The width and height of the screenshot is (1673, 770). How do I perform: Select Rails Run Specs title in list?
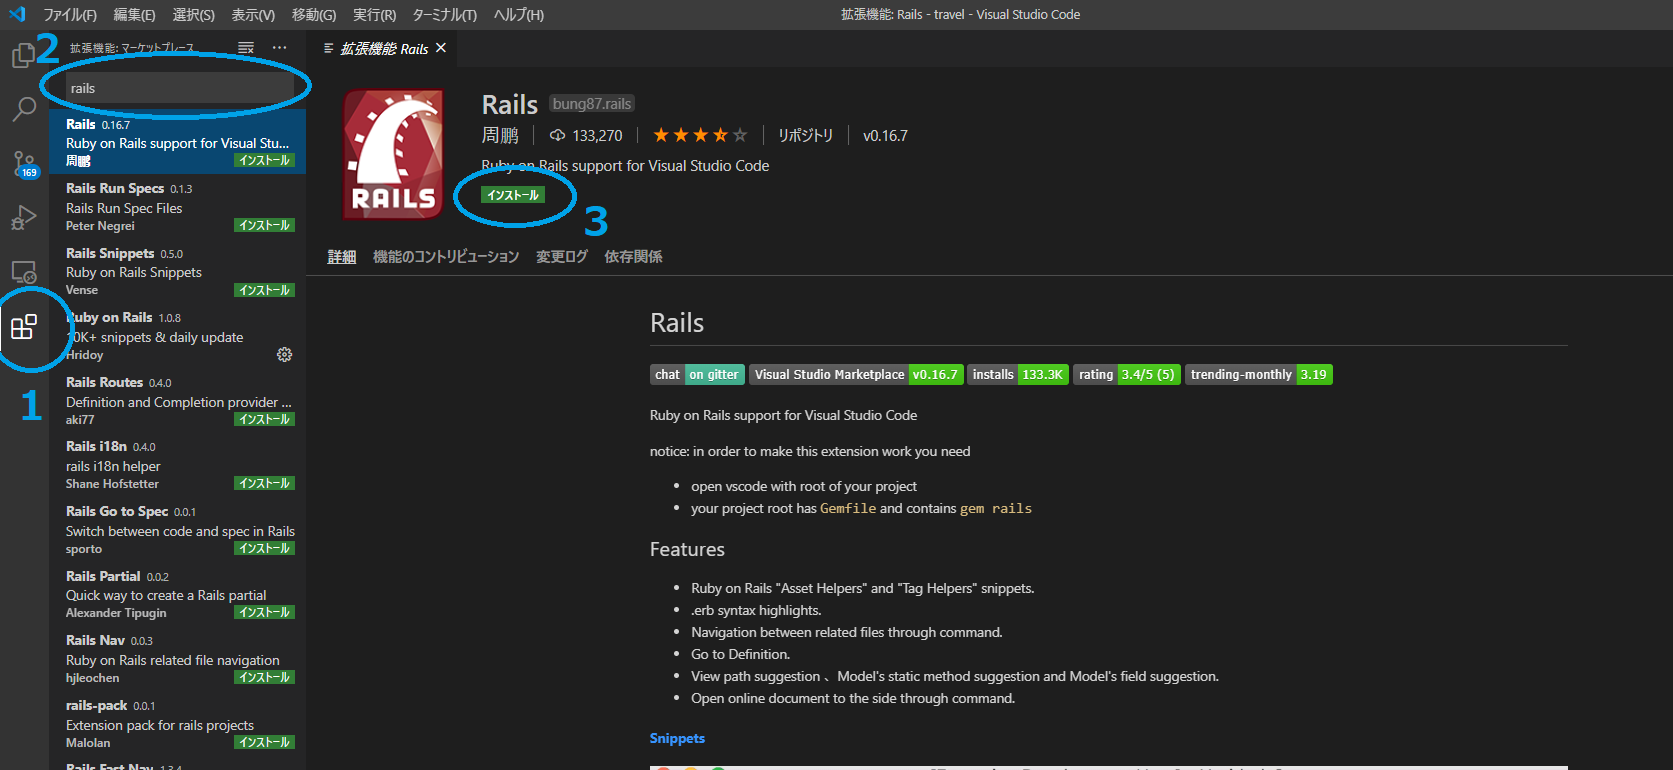115,188
